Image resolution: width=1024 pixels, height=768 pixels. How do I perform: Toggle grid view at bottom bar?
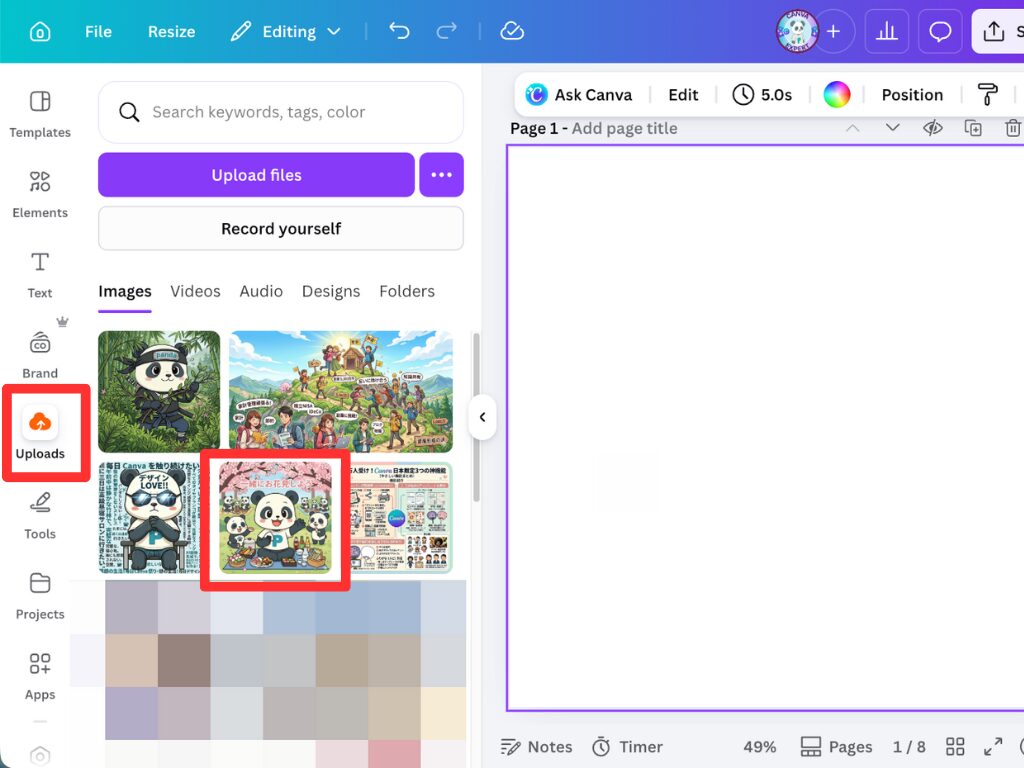click(955, 747)
